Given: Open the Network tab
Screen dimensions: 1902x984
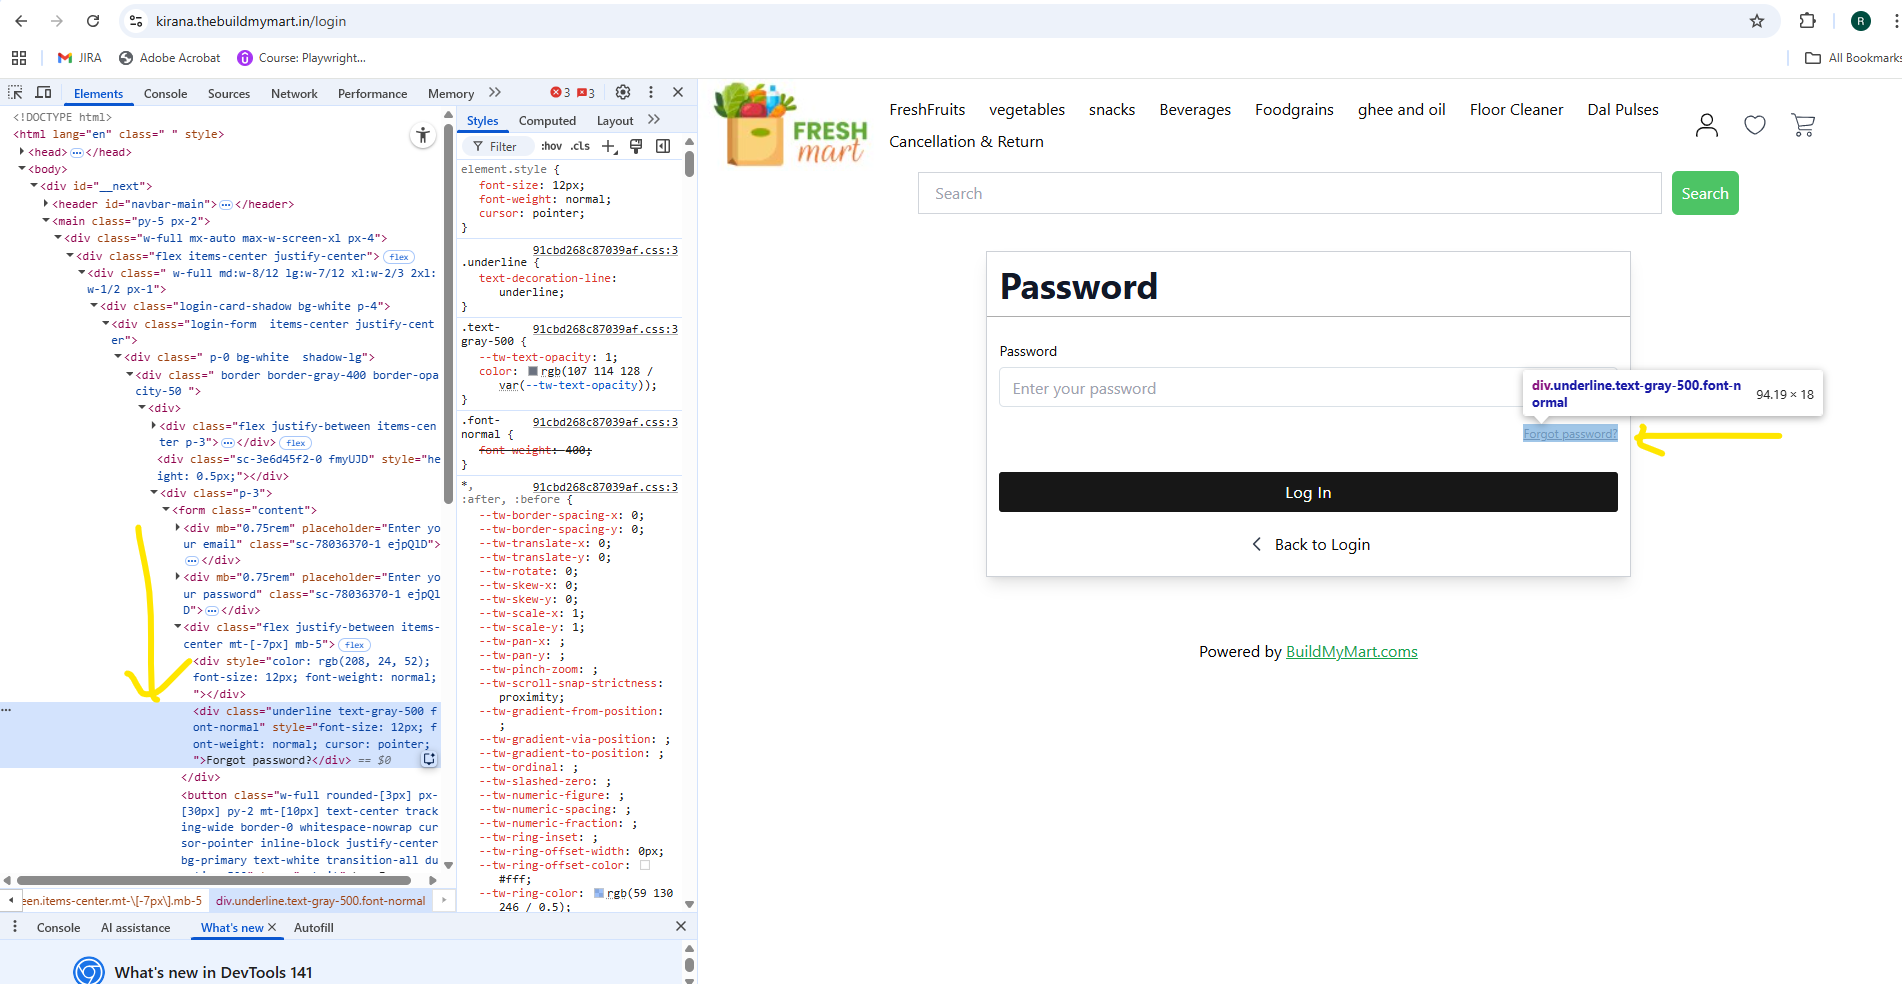Looking at the screenshot, I should (x=294, y=94).
